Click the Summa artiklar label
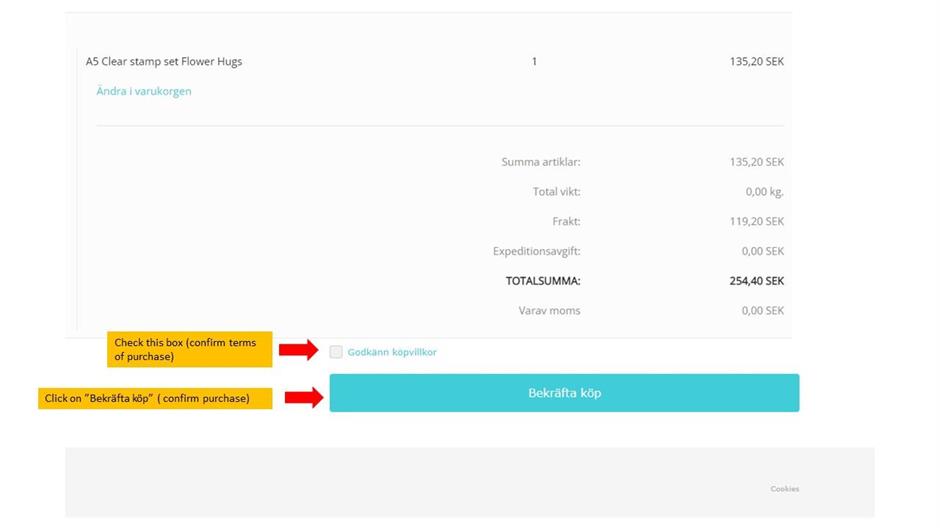This screenshot has width=940, height=528. pyautogui.click(x=541, y=162)
